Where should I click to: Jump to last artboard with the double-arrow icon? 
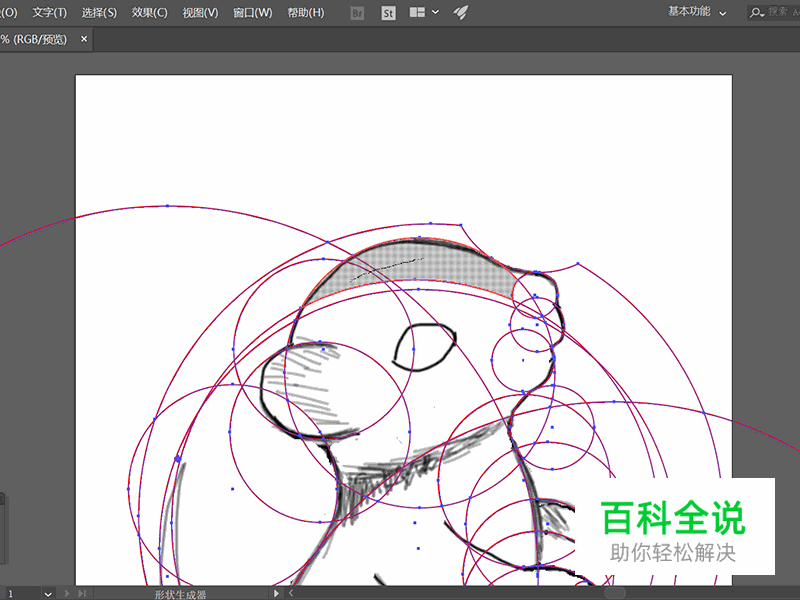click(x=80, y=593)
